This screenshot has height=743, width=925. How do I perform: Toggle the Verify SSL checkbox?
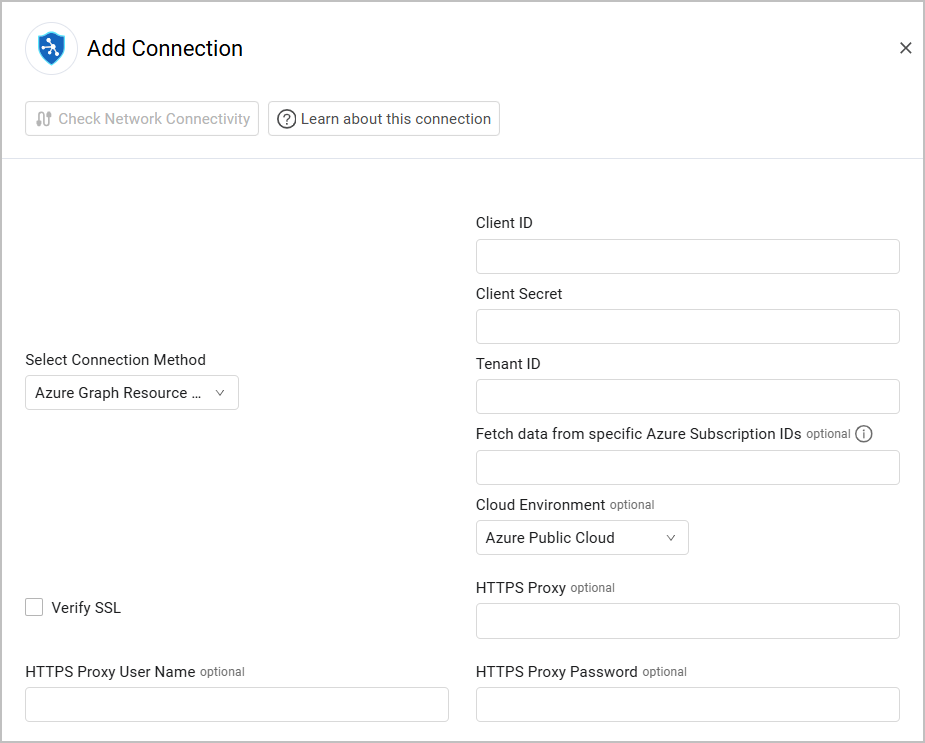coord(34,607)
